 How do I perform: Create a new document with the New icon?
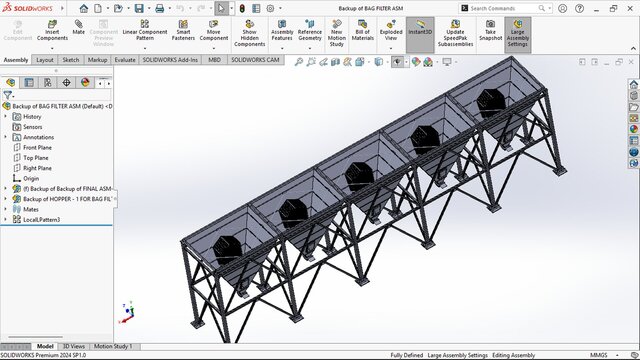point(98,8)
